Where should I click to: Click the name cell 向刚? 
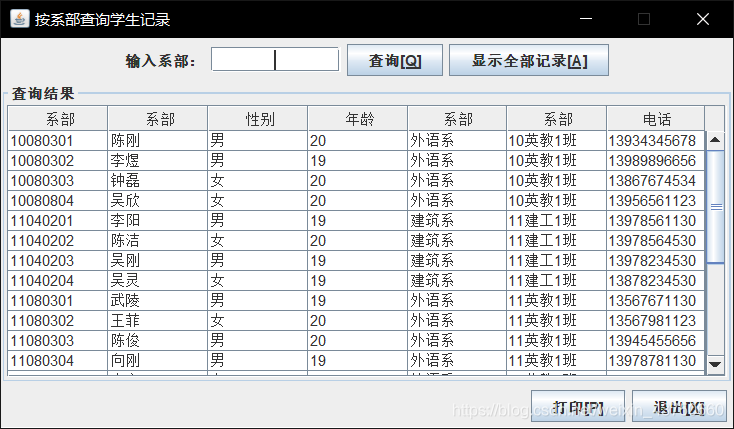click(158, 361)
